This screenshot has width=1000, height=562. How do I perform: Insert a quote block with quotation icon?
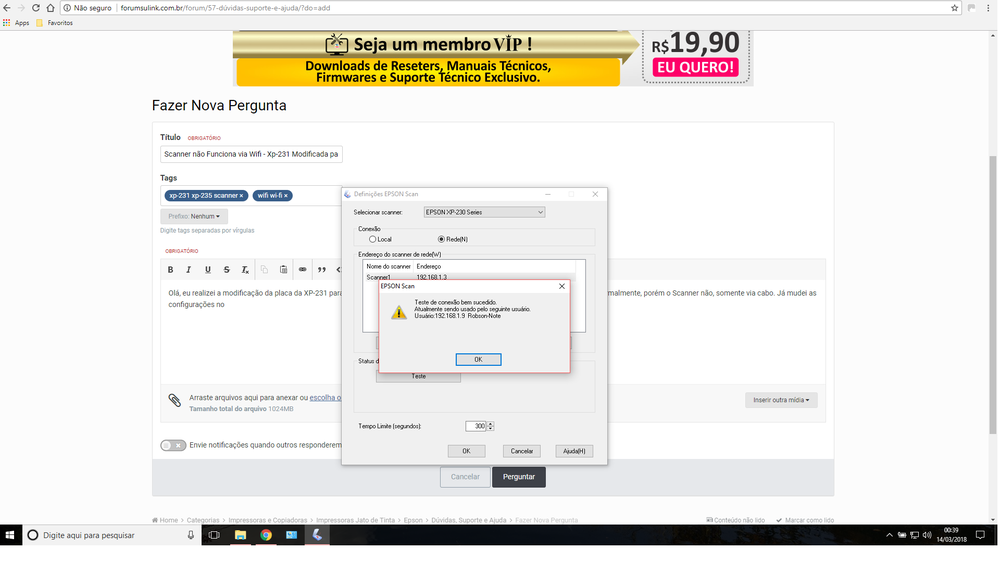click(x=321, y=270)
